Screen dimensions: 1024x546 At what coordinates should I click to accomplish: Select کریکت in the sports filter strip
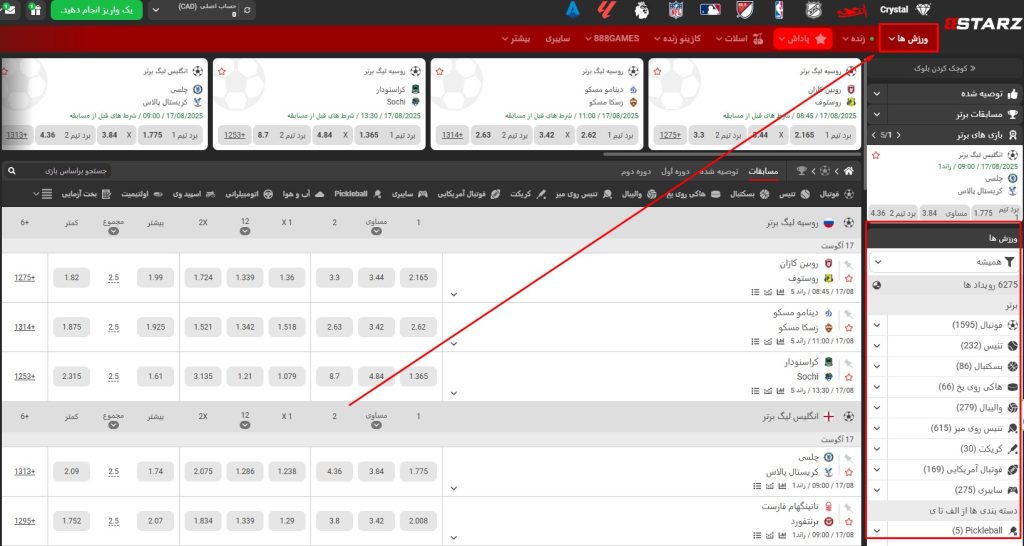point(528,194)
